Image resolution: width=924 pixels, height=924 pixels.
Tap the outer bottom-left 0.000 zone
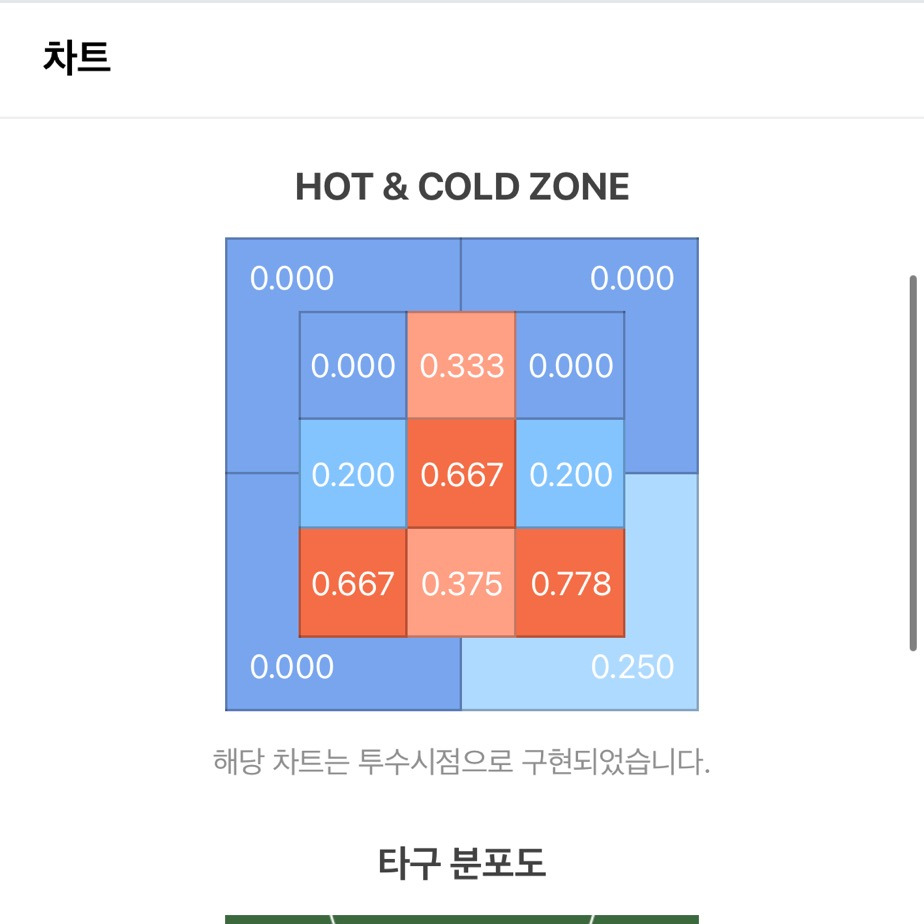pos(292,666)
